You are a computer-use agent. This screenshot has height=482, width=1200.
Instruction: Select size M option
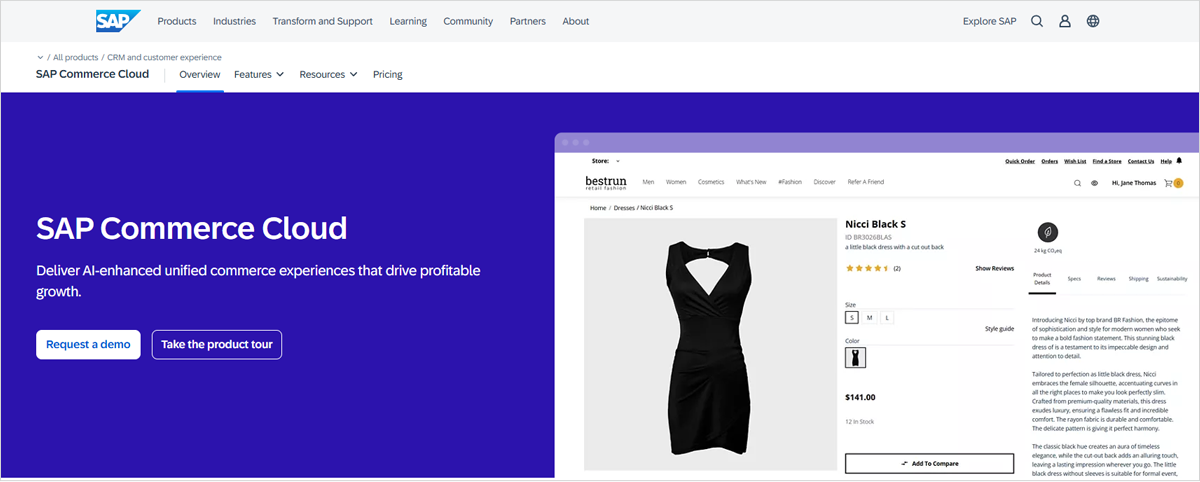[x=870, y=317]
